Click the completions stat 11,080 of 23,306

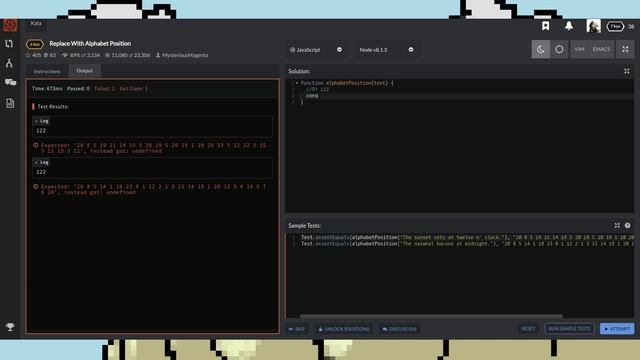(127, 55)
